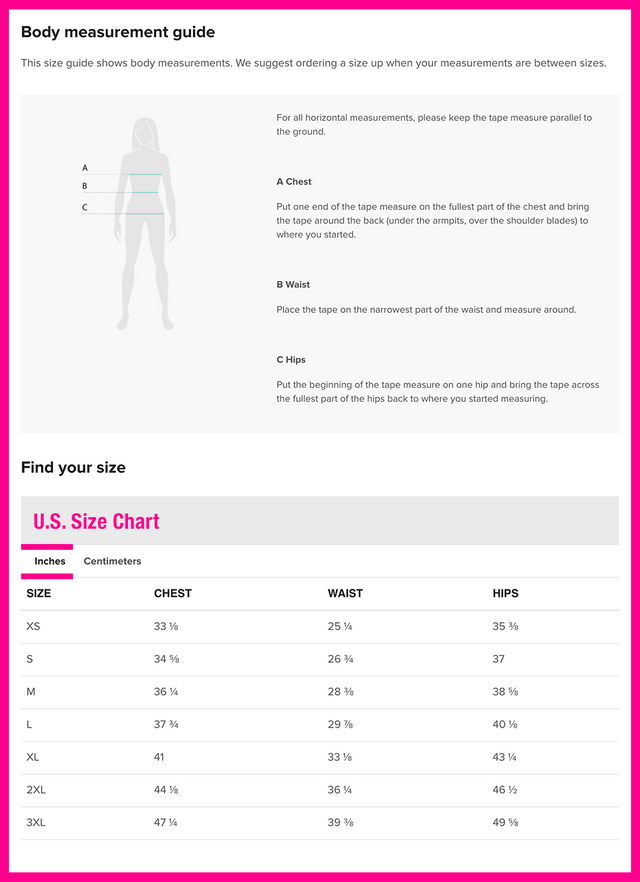Click the A Chest instruction heading
This screenshot has width=640, height=882.
click(x=294, y=182)
